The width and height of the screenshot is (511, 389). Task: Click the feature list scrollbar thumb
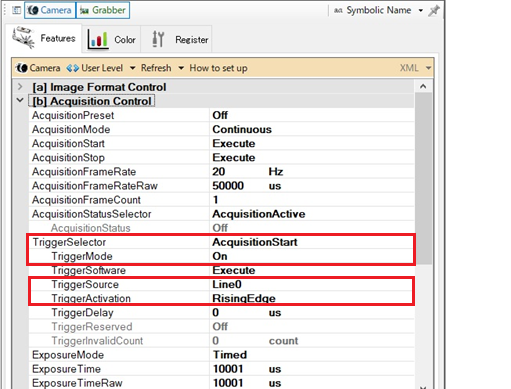point(423,178)
